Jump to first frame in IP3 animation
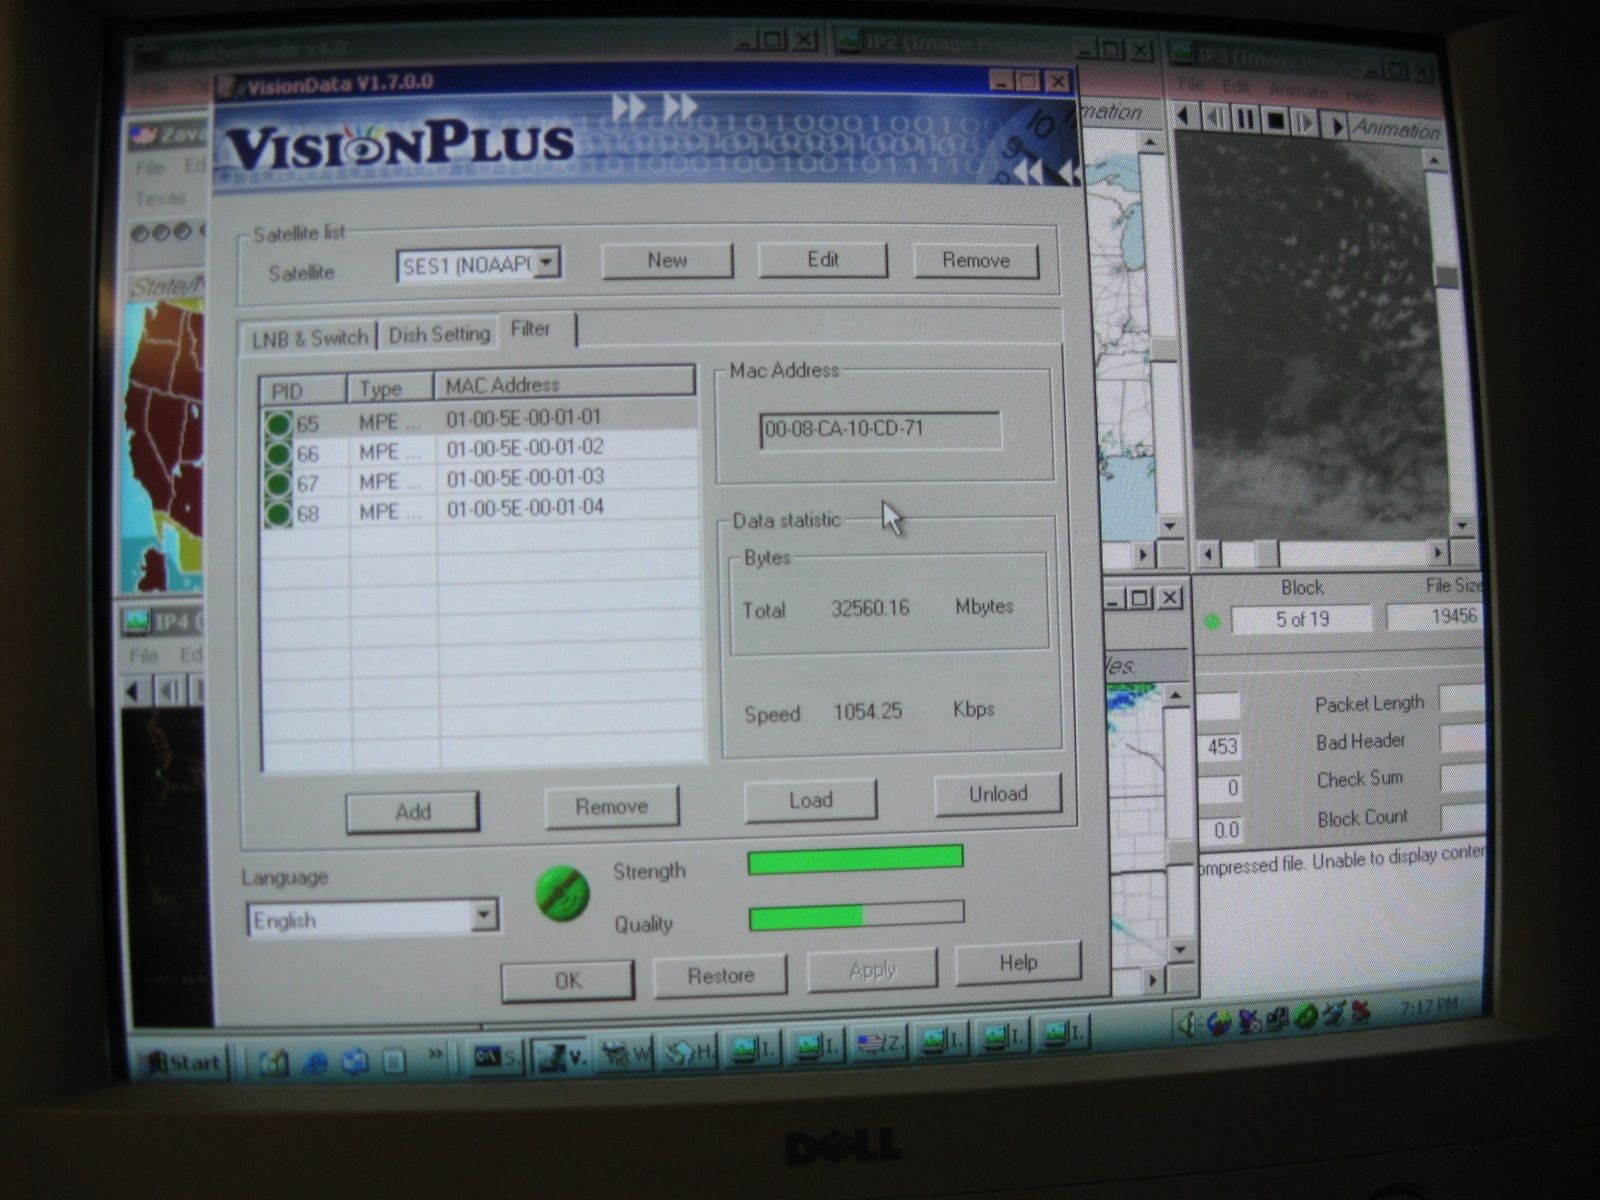This screenshot has width=1600, height=1200. (x=1185, y=116)
